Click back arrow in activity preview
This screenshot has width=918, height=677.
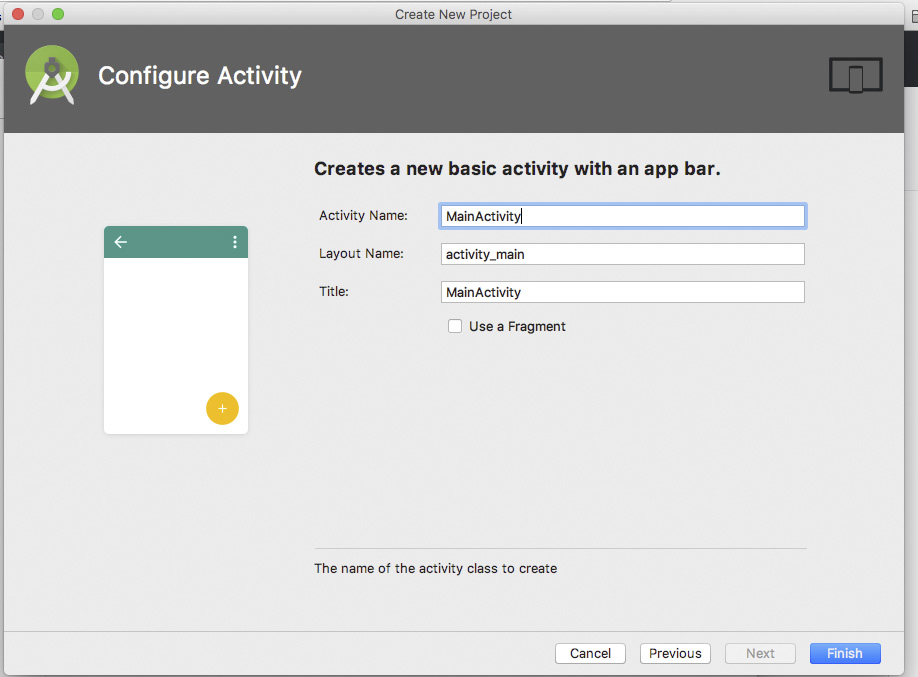coord(121,242)
